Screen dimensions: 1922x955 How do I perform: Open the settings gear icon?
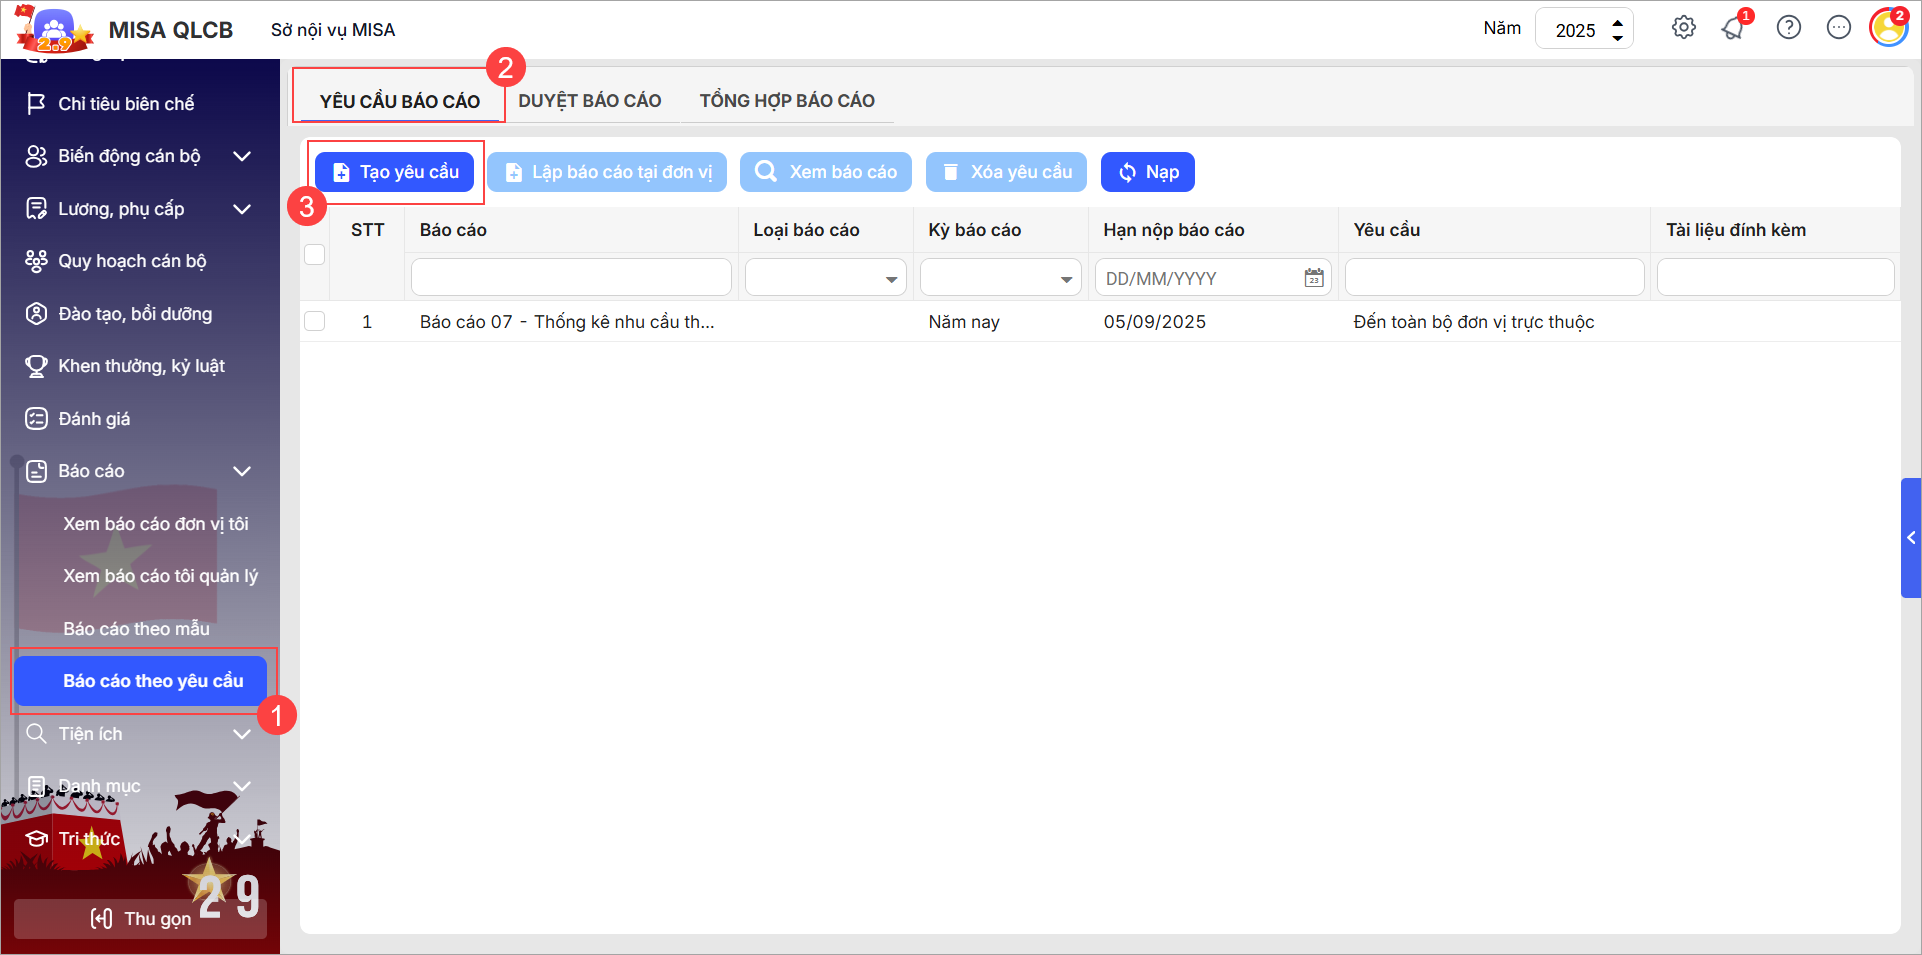pos(1684,28)
